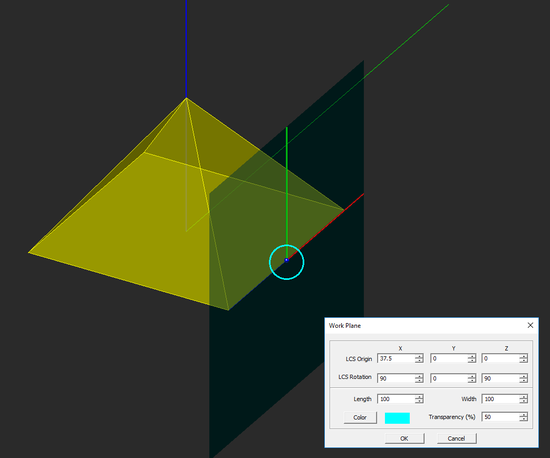Decrease the Width value with down arrow
This screenshot has width=550, height=458.
(x=523, y=401)
